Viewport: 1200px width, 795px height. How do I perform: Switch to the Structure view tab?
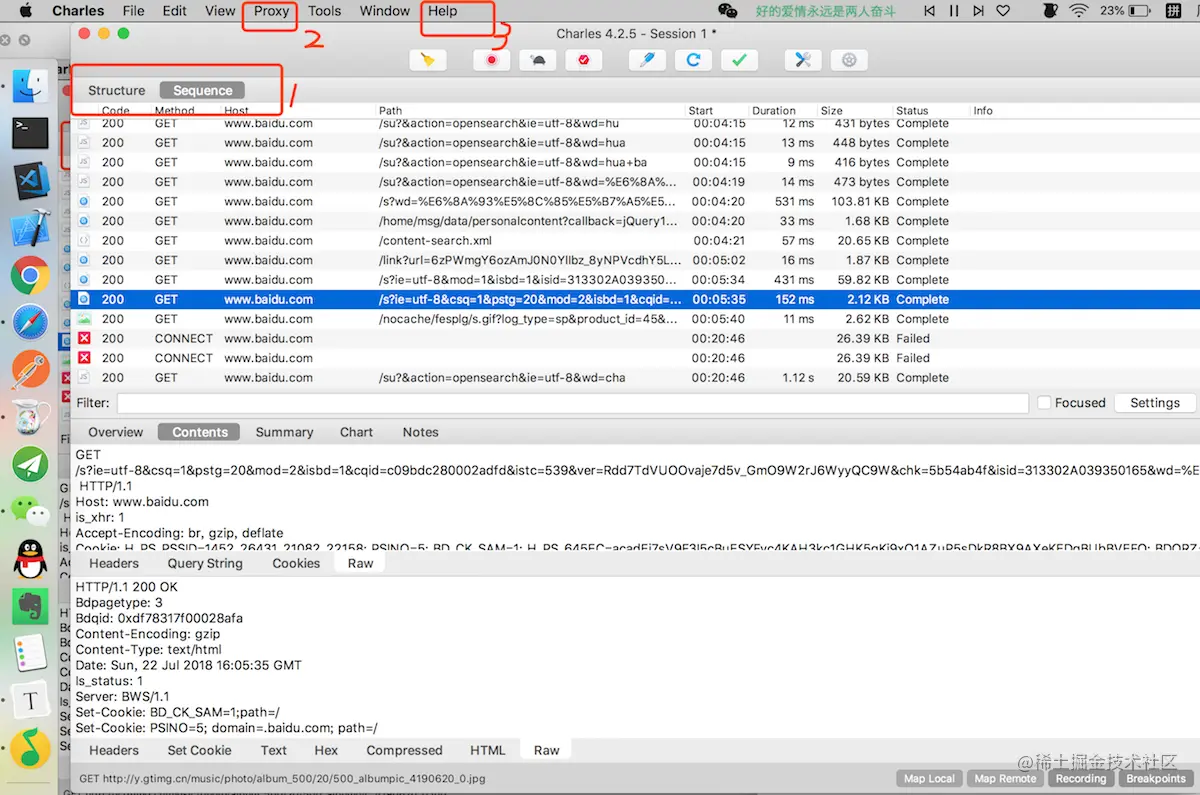(117, 90)
